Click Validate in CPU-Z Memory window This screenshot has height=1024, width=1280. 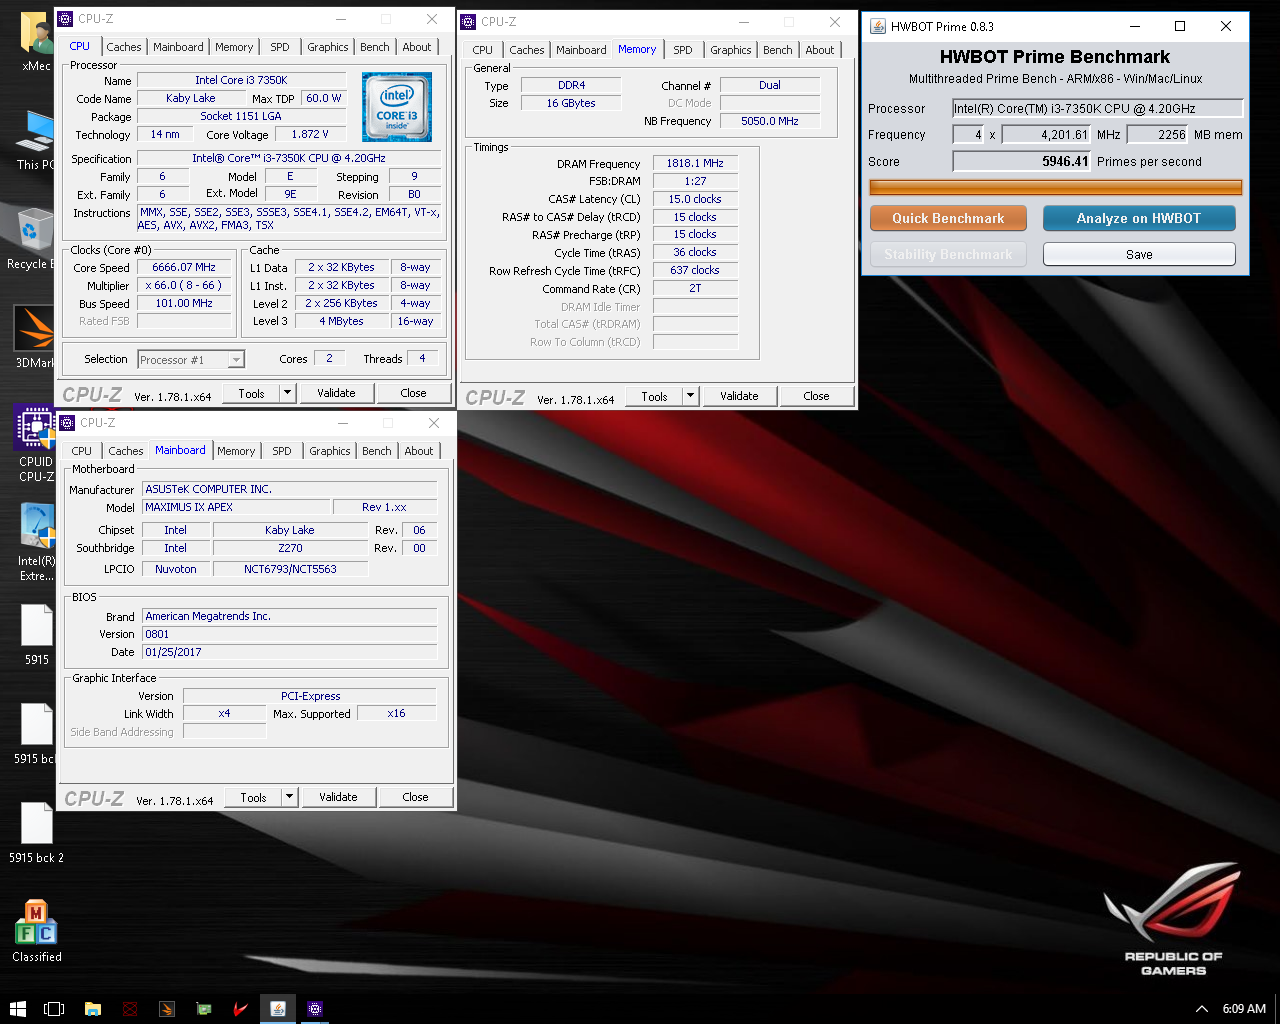[x=739, y=396]
